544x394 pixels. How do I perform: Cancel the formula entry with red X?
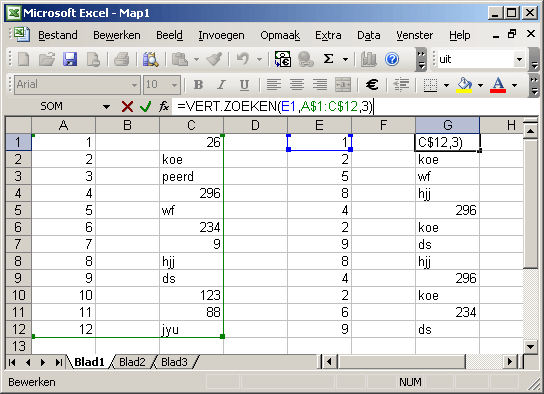[127, 106]
